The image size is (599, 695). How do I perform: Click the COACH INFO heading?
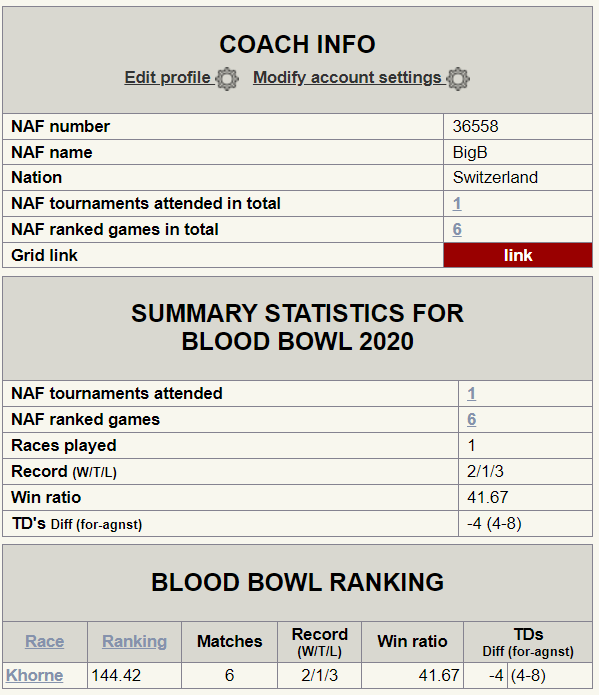tap(298, 44)
